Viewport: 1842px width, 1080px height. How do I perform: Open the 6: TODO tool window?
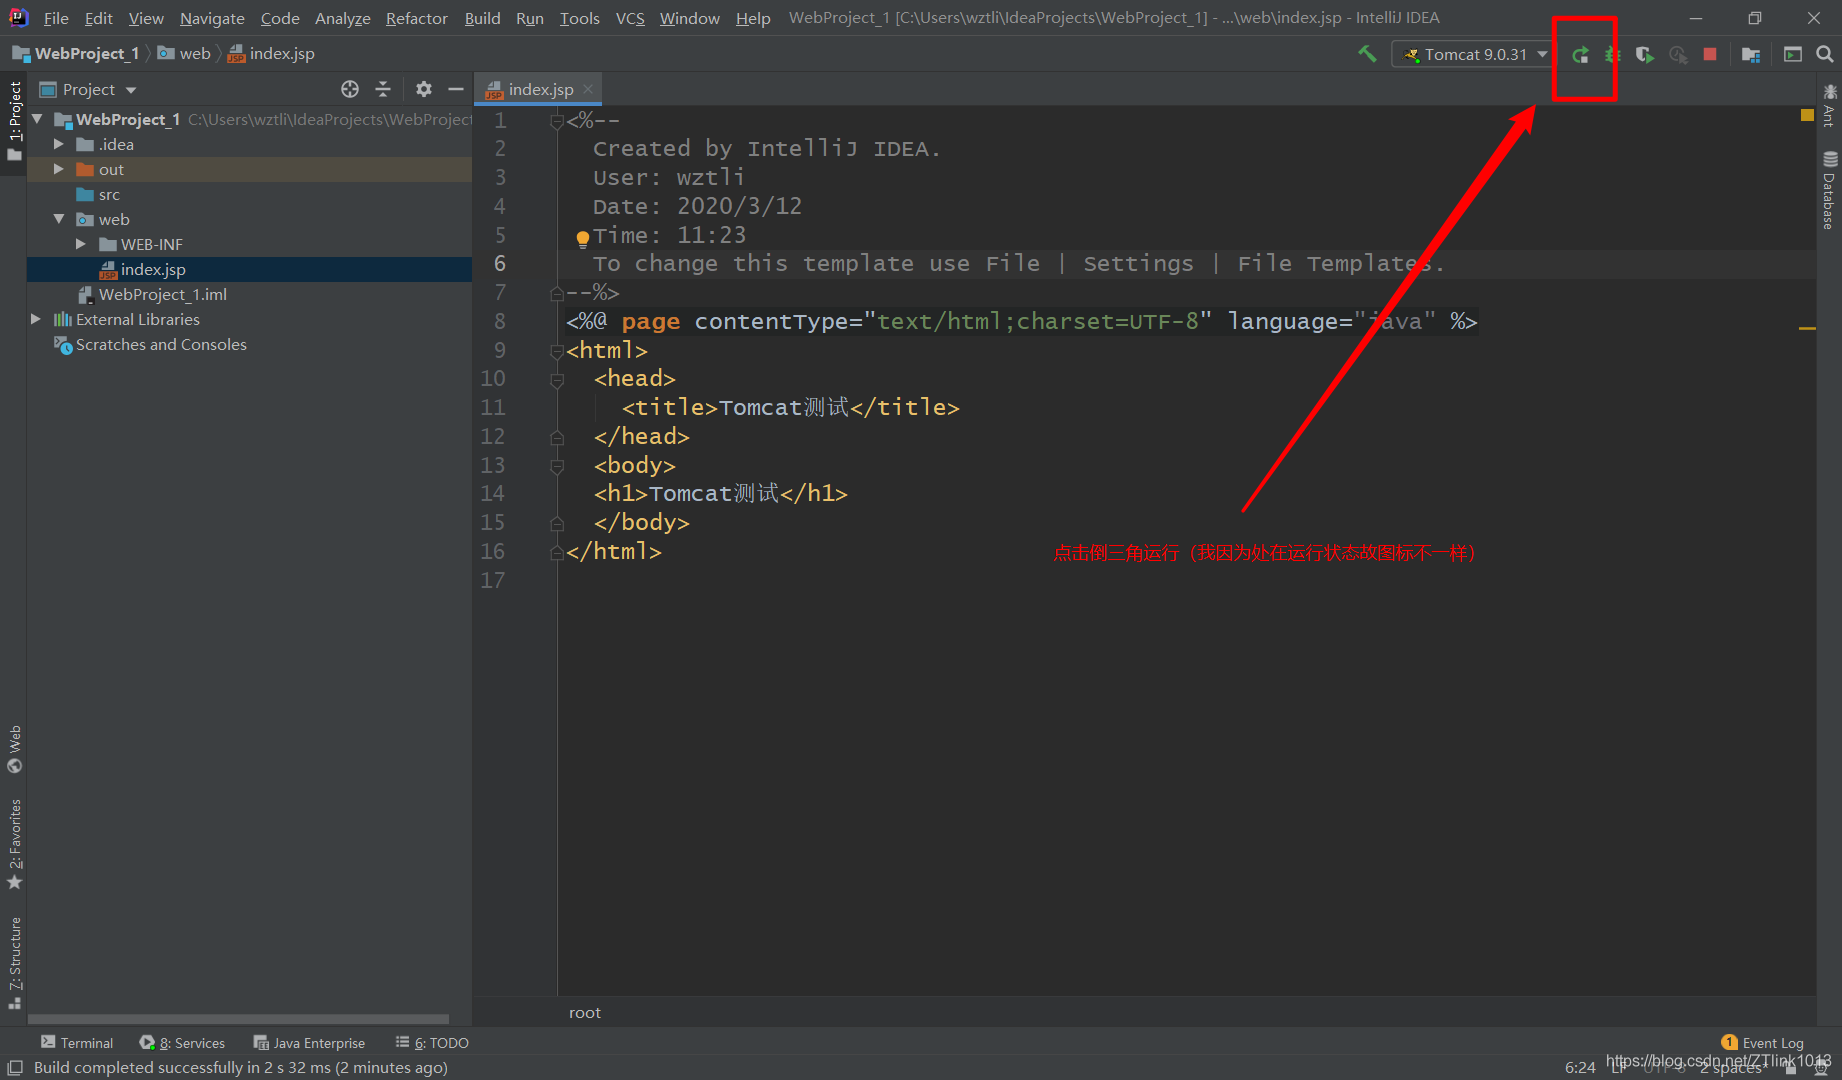432,1042
